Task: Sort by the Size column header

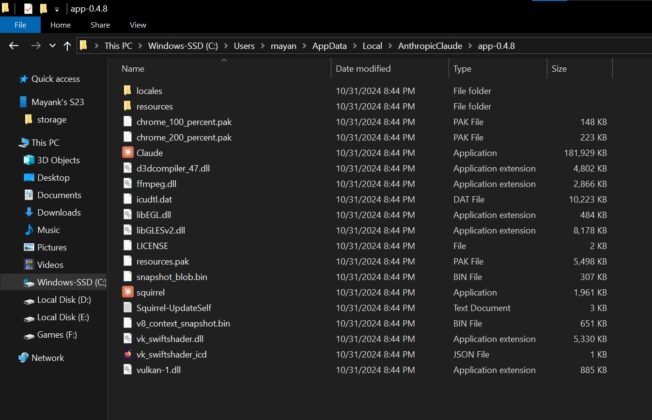Action: pos(559,69)
